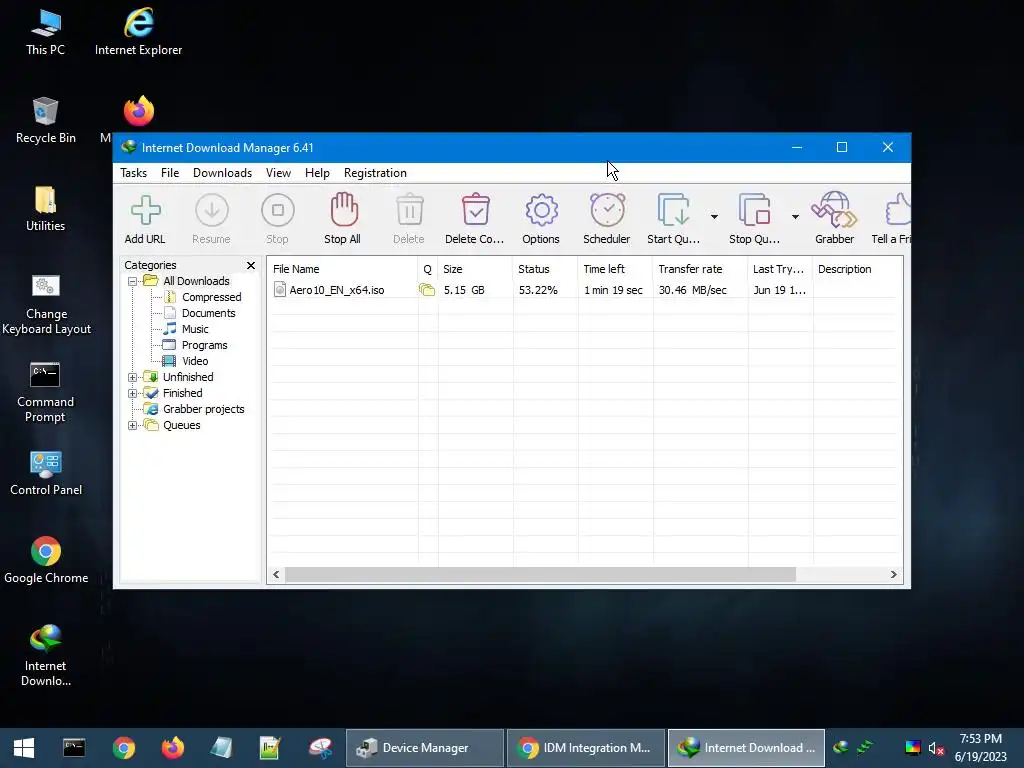Open This PC desktop icon
1024x768 pixels.
(46, 33)
